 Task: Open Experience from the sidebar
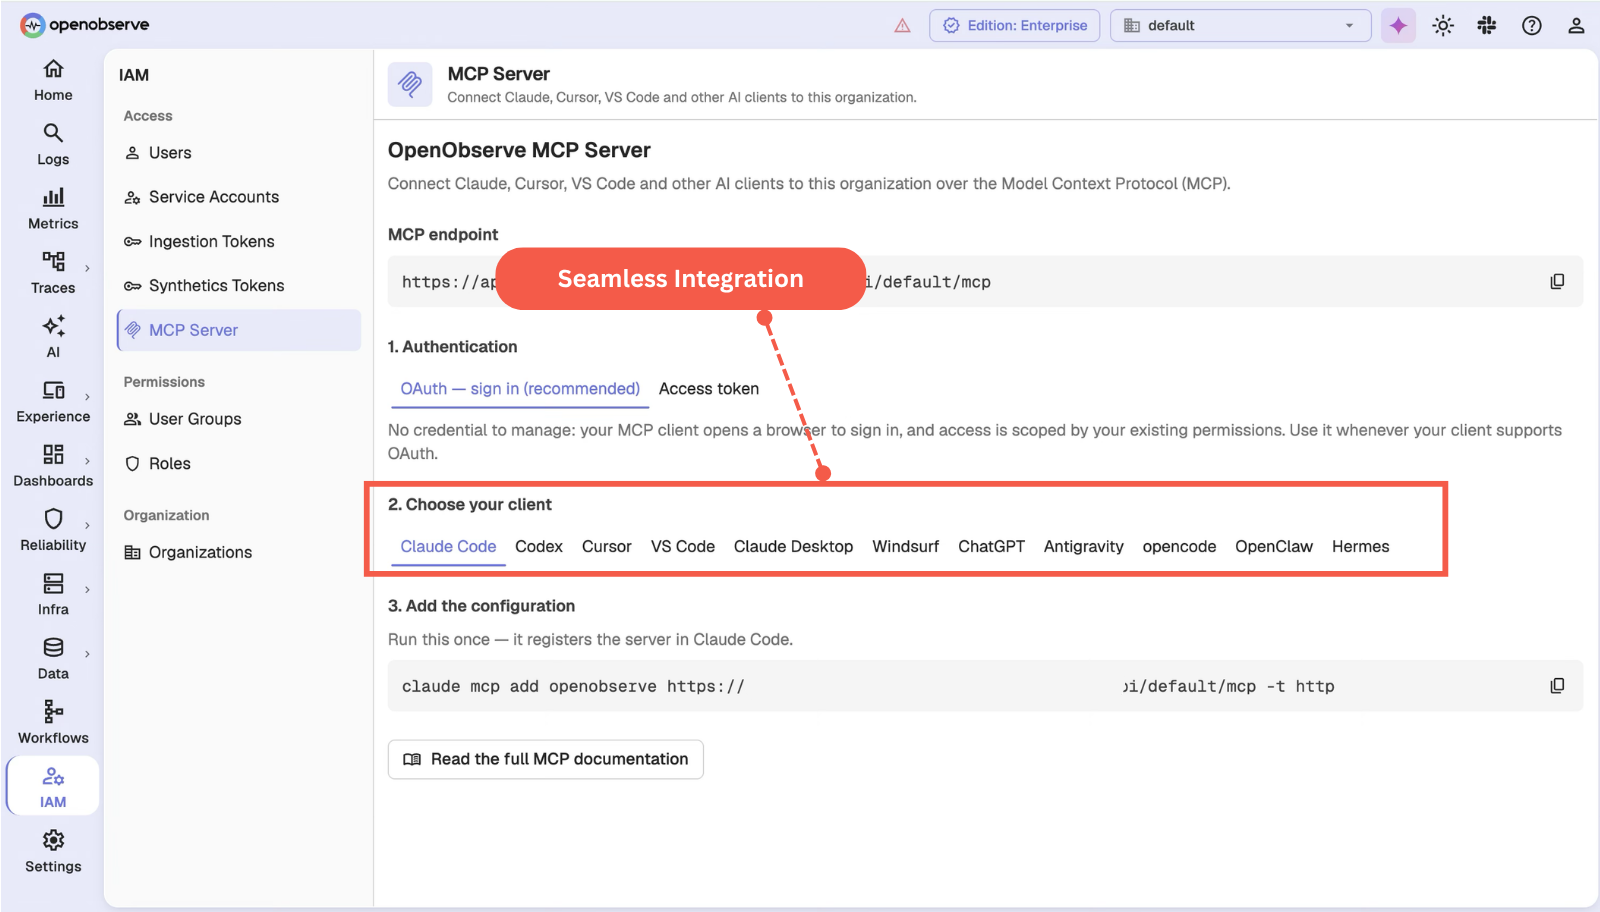point(53,402)
